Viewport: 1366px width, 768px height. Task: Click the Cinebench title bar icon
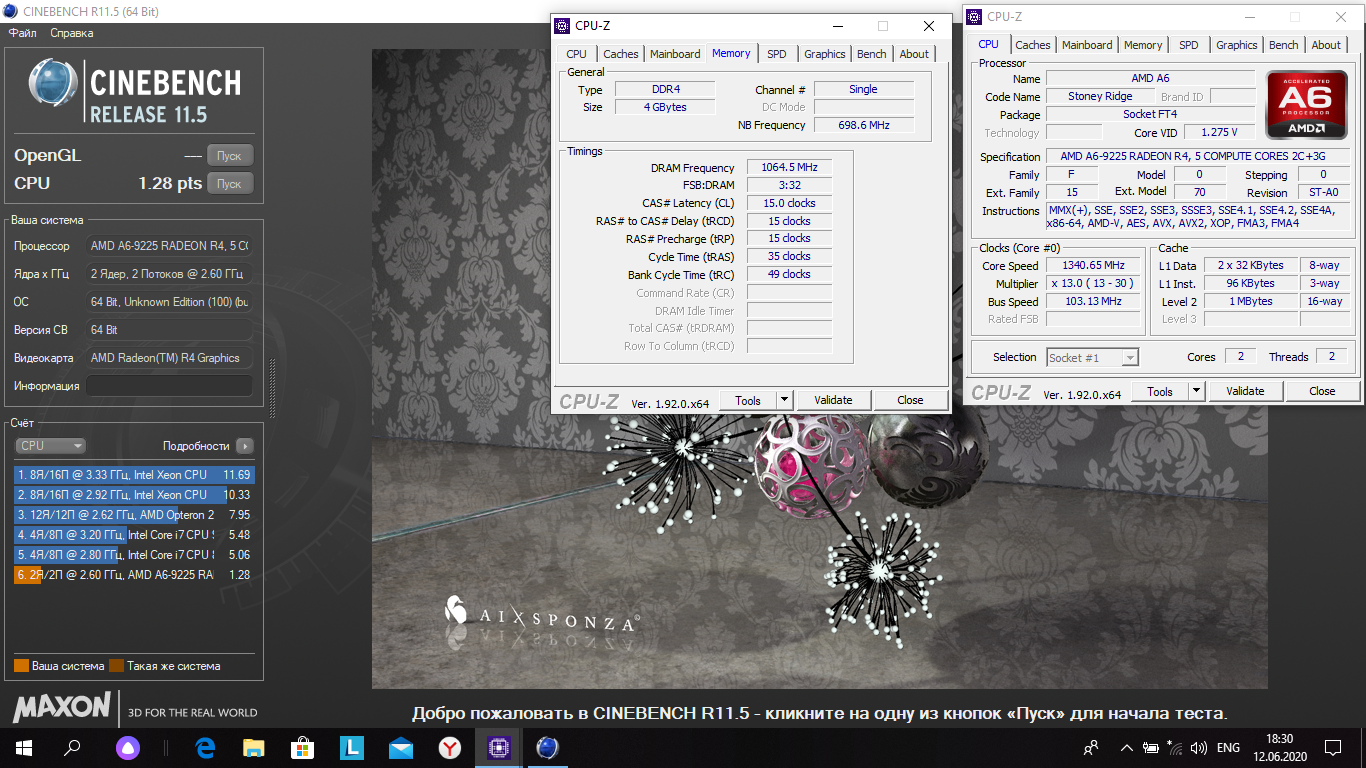click(x=9, y=11)
